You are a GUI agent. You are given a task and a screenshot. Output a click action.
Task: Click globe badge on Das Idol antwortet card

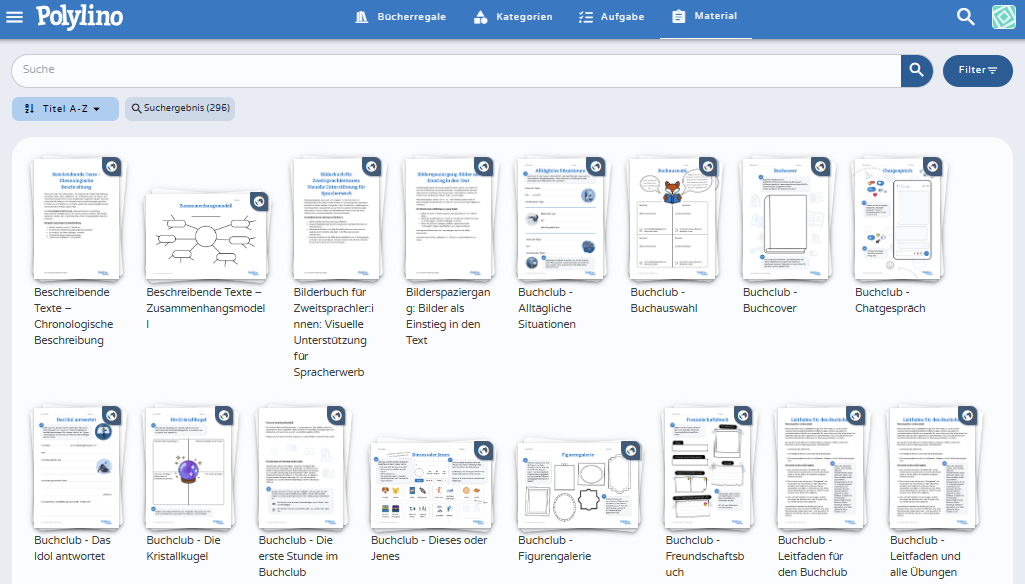click(x=112, y=415)
